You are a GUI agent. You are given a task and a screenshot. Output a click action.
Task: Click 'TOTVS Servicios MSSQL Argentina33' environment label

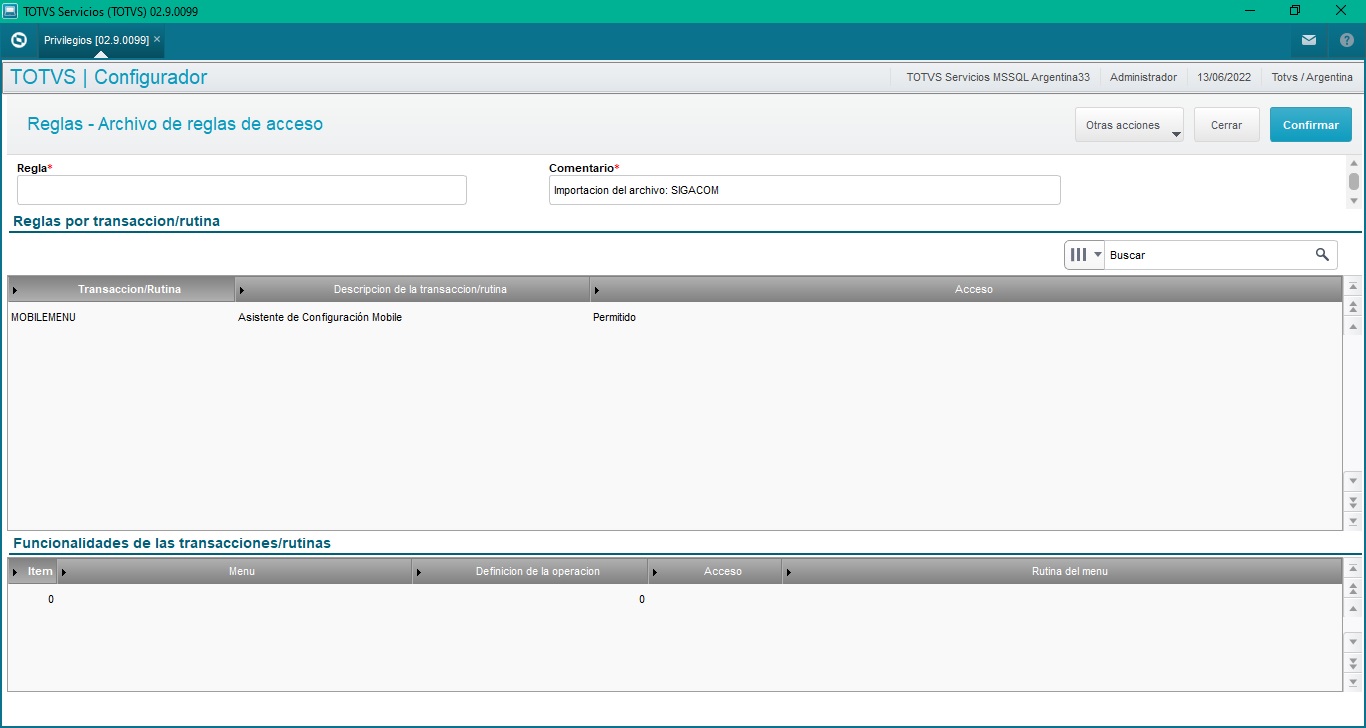(998, 77)
